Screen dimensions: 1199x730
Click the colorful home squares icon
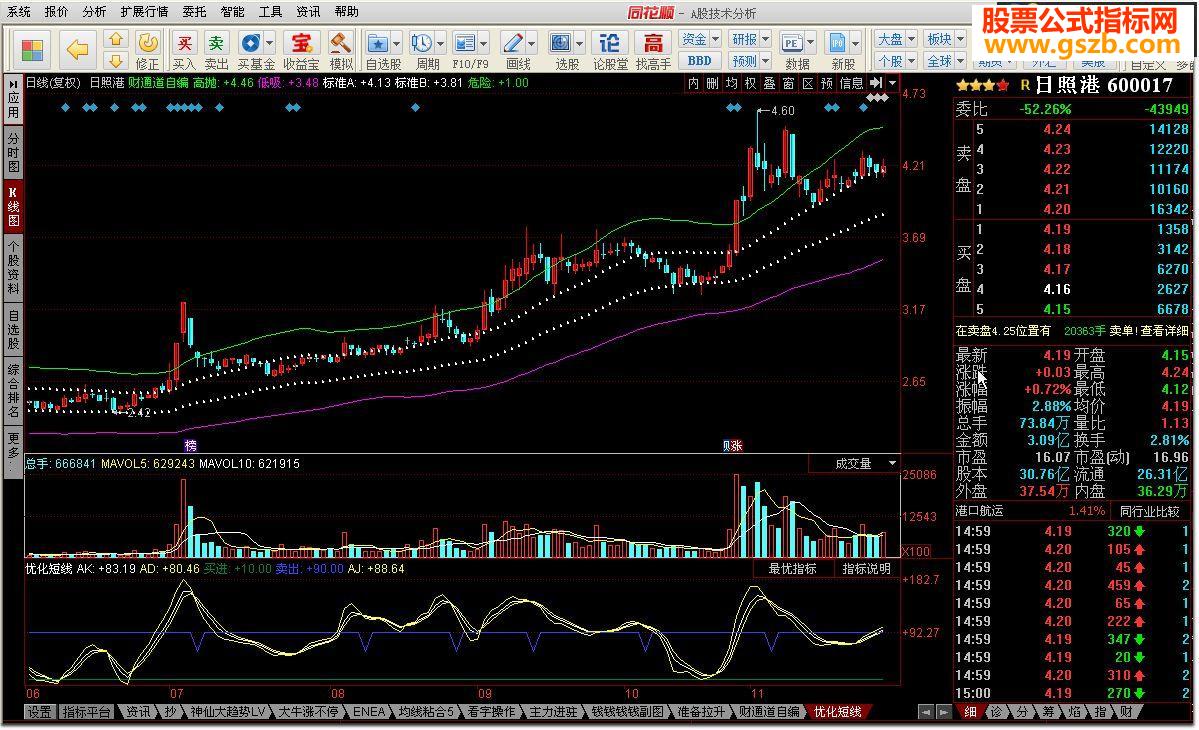coord(31,50)
